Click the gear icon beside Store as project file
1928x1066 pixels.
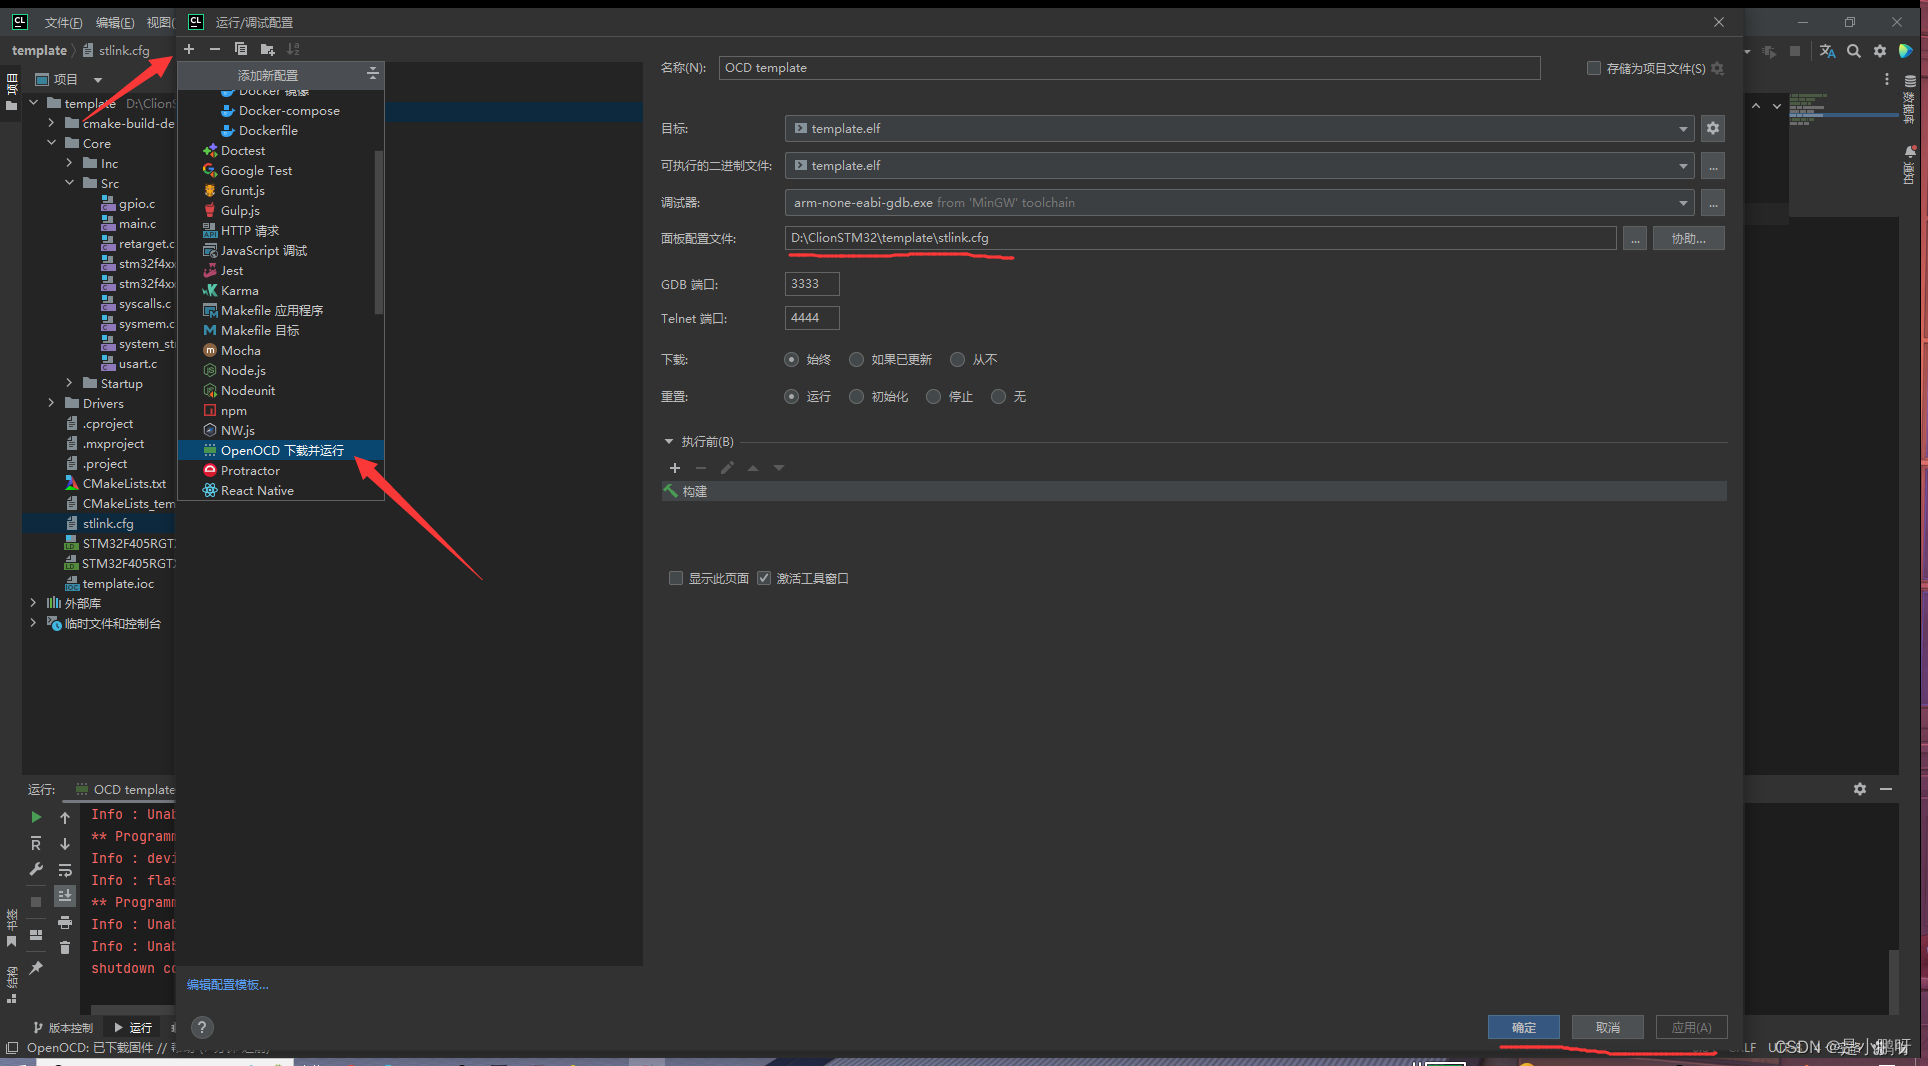1717,68
